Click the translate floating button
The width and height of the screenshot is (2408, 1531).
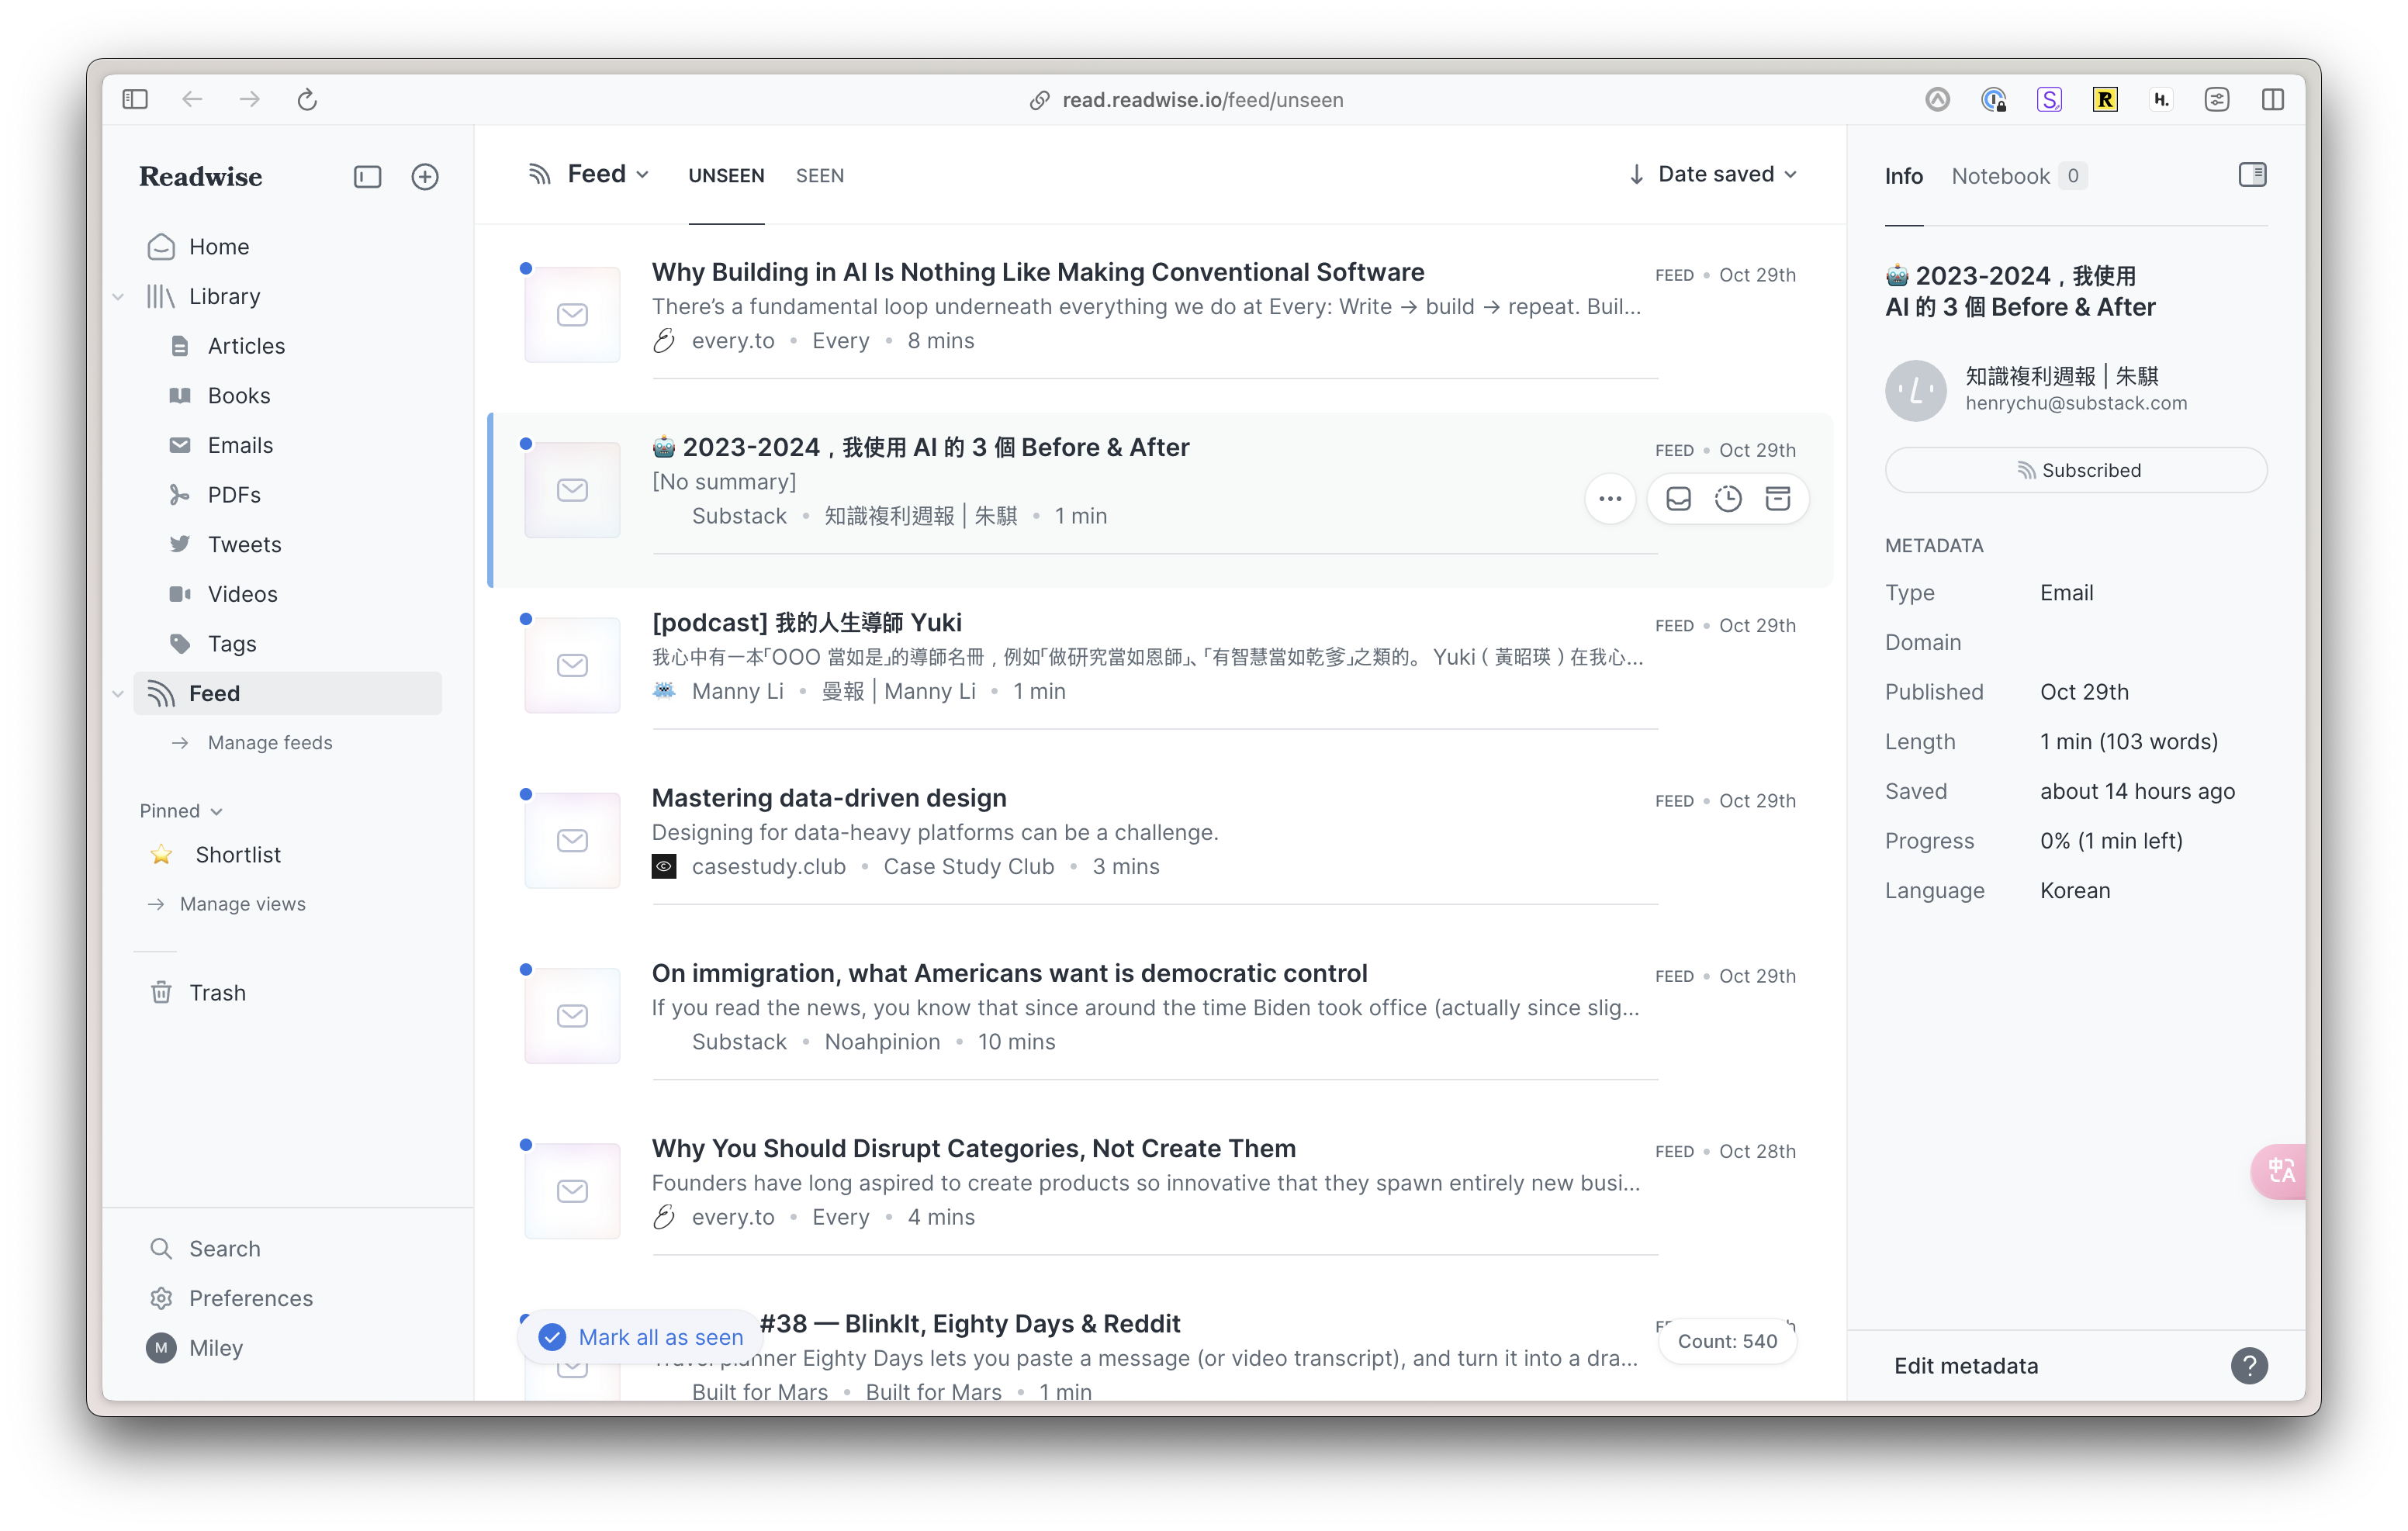2280,1170
